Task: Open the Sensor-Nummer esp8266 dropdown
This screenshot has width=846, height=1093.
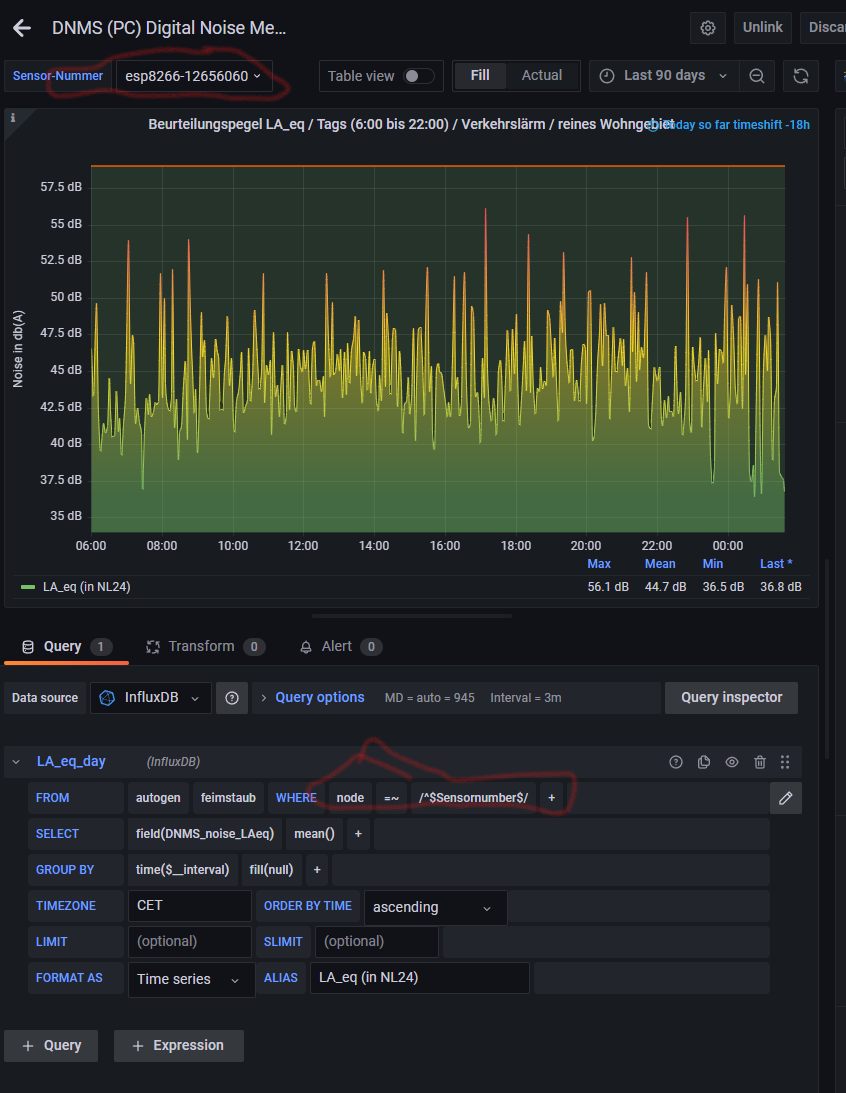Action: click(194, 76)
